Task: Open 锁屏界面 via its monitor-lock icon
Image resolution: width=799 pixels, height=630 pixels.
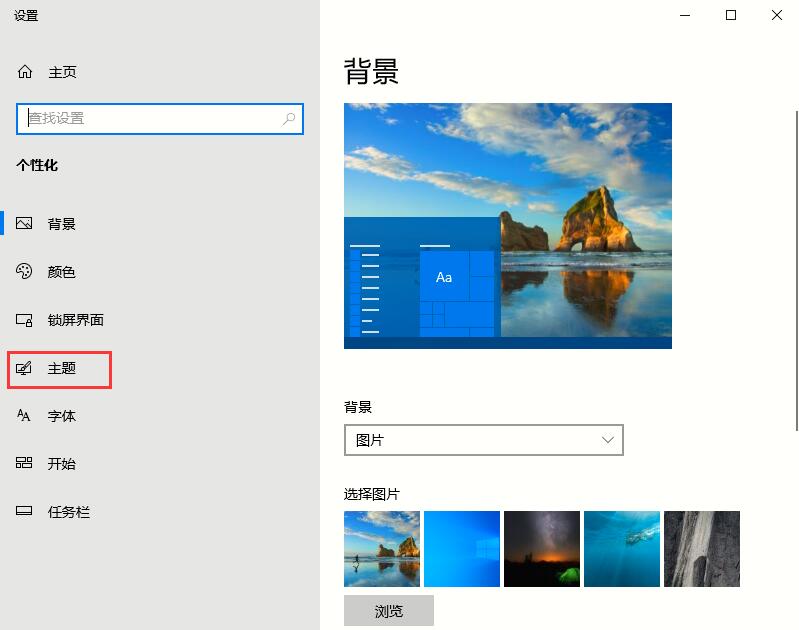Action: (25, 320)
